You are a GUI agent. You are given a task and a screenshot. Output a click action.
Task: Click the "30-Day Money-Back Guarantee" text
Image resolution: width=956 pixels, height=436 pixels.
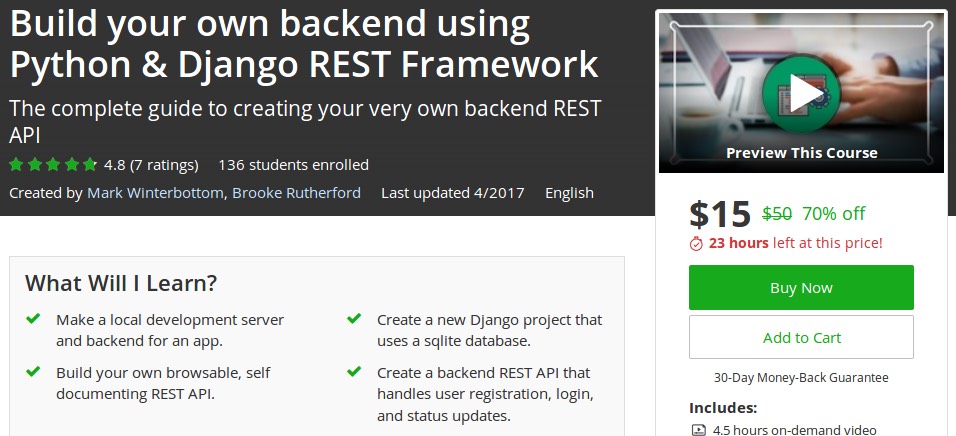coord(801,378)
